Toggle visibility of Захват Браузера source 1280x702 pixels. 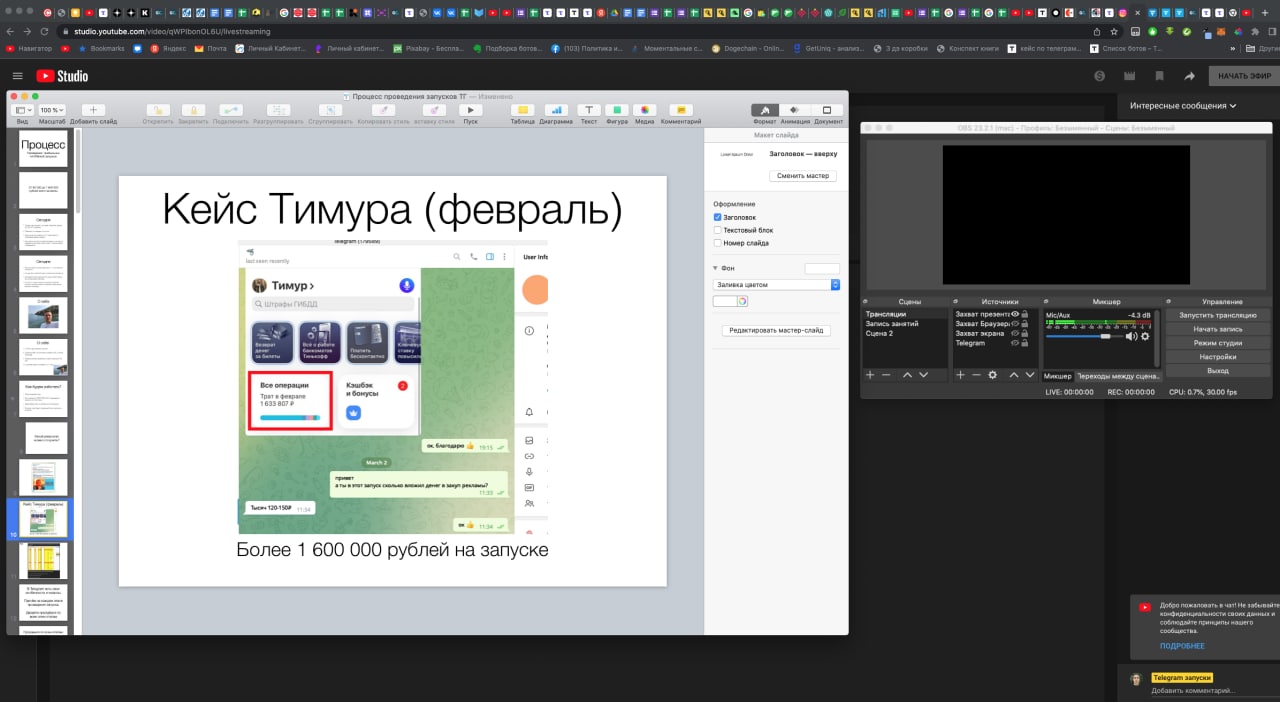click(x=1015, y=324)
